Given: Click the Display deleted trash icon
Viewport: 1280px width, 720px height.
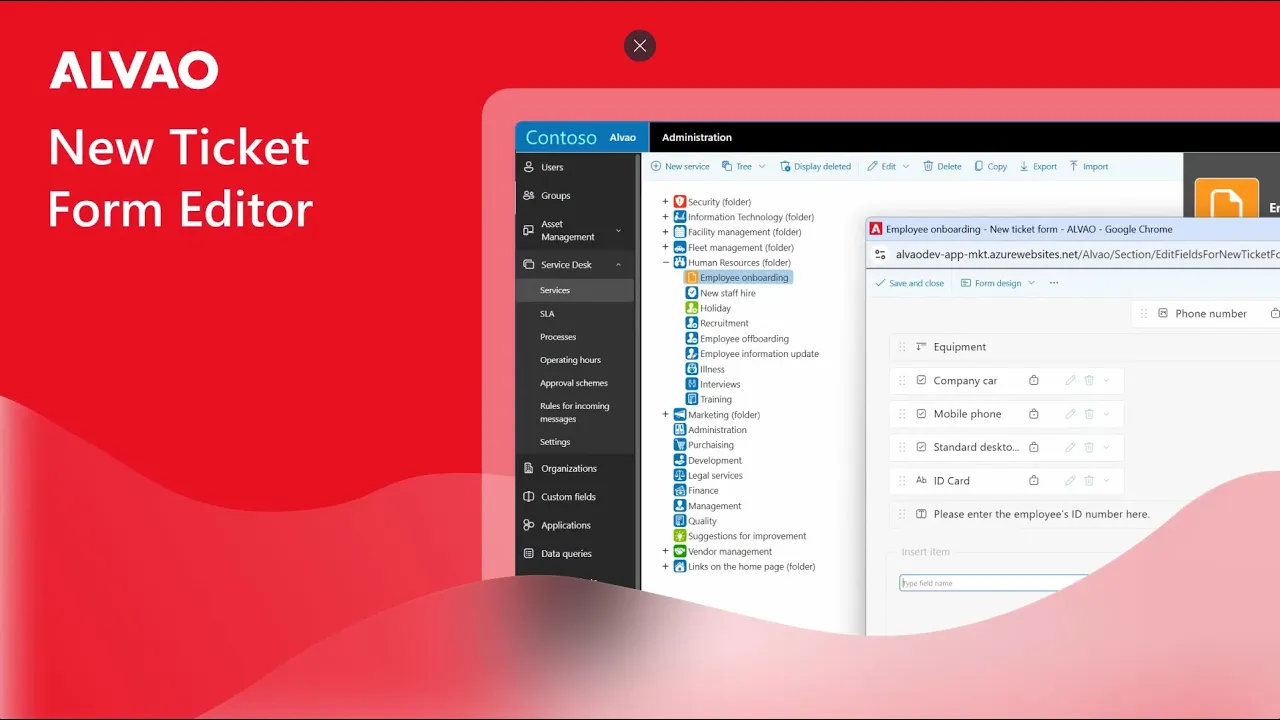Looking at the screenshot, I should tap(786, 167).
